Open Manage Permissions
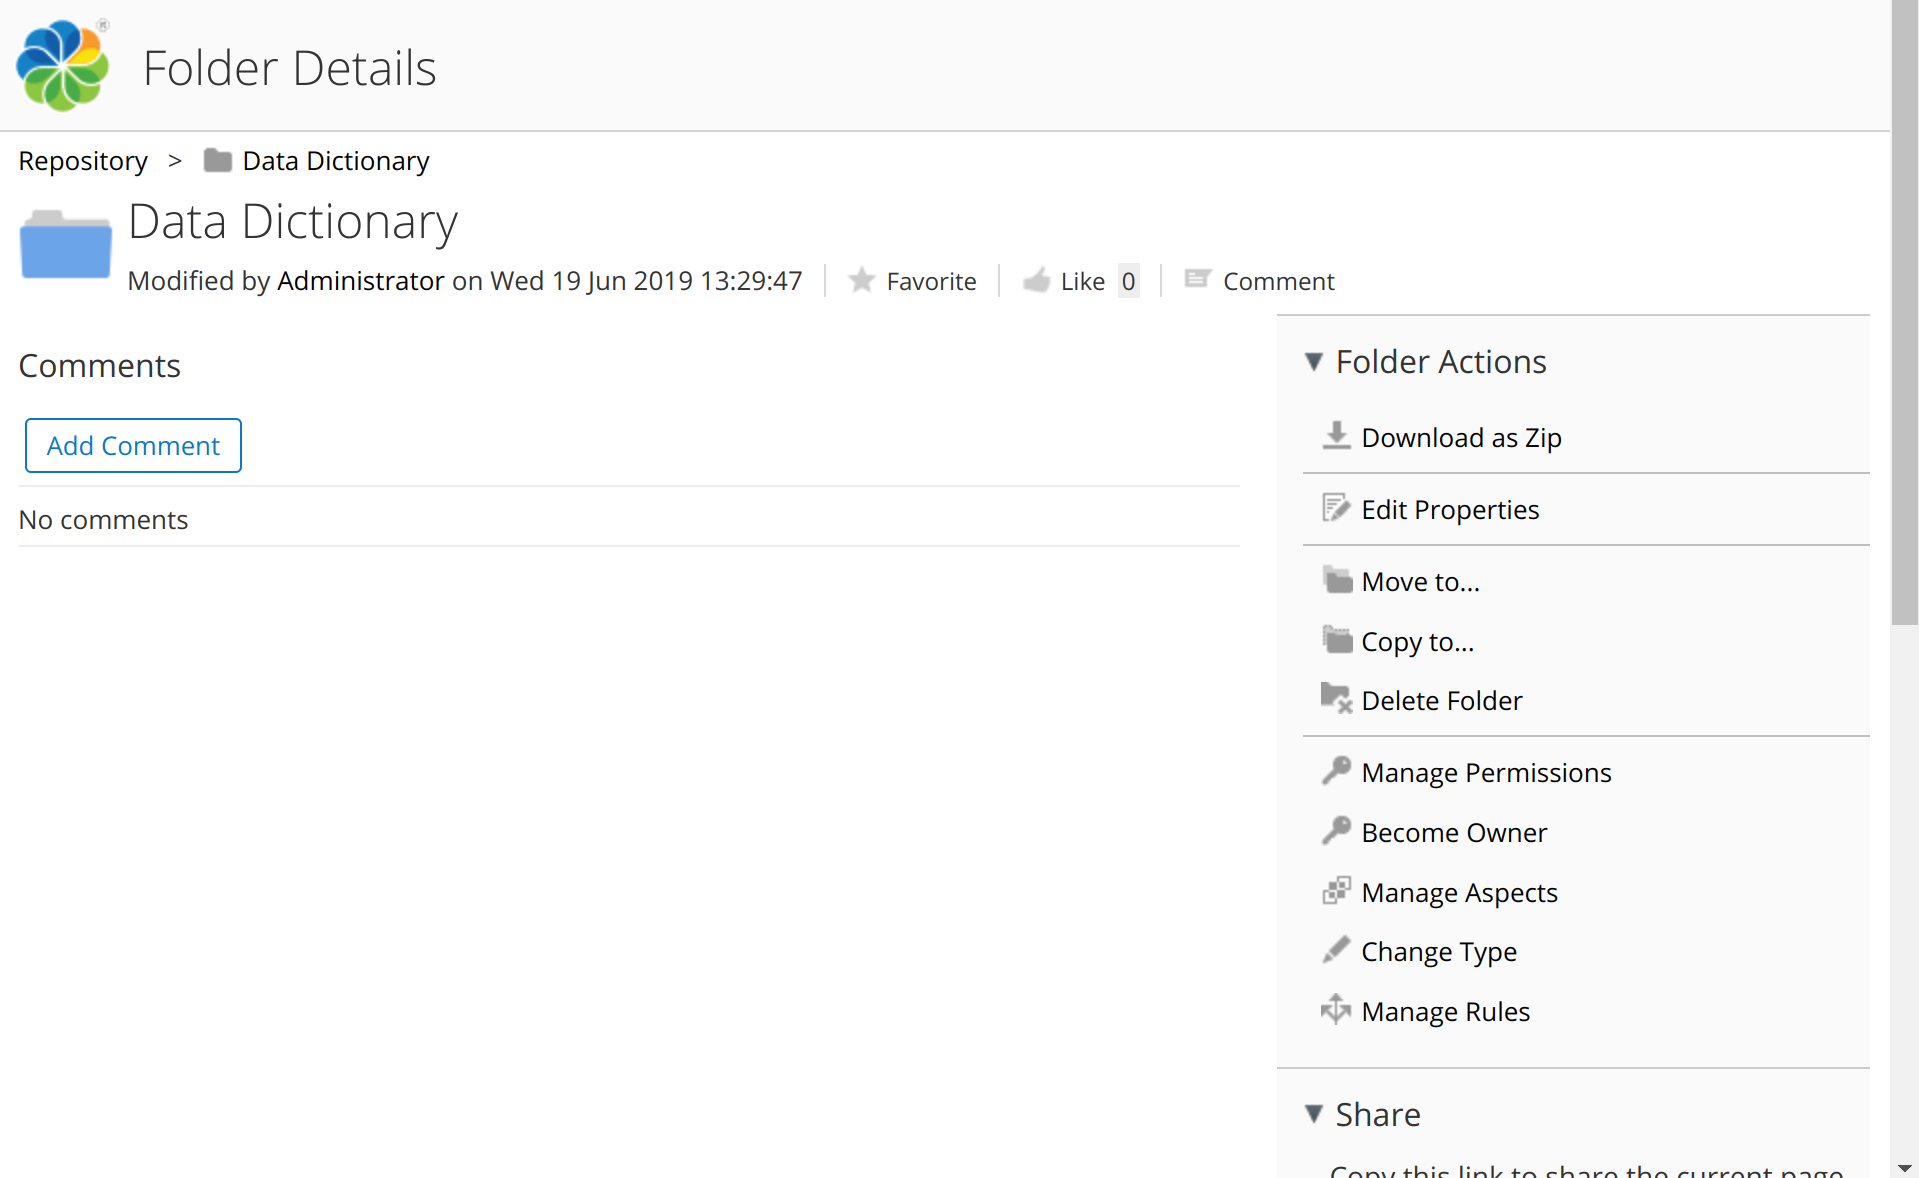This screenshot has height=1178, width=1919. click(x=1486, y=772)
